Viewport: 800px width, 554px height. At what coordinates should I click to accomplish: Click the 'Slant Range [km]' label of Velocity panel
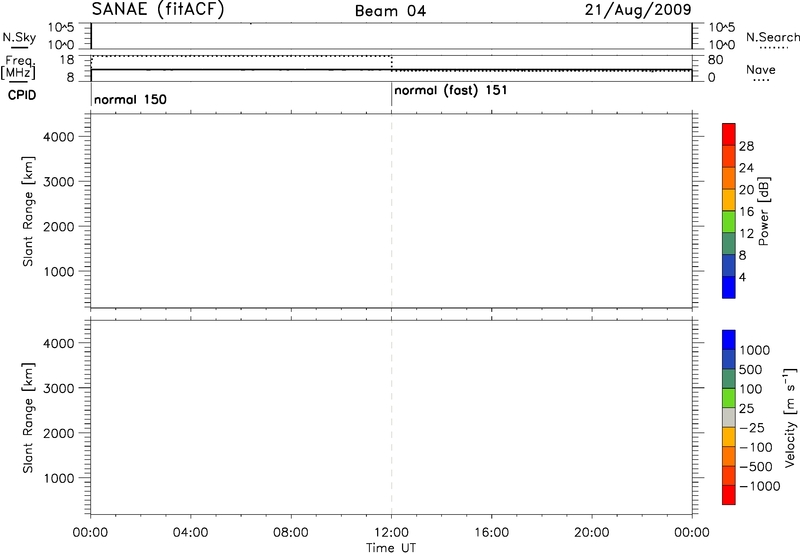pyautogui.click(x=28, y=418)
